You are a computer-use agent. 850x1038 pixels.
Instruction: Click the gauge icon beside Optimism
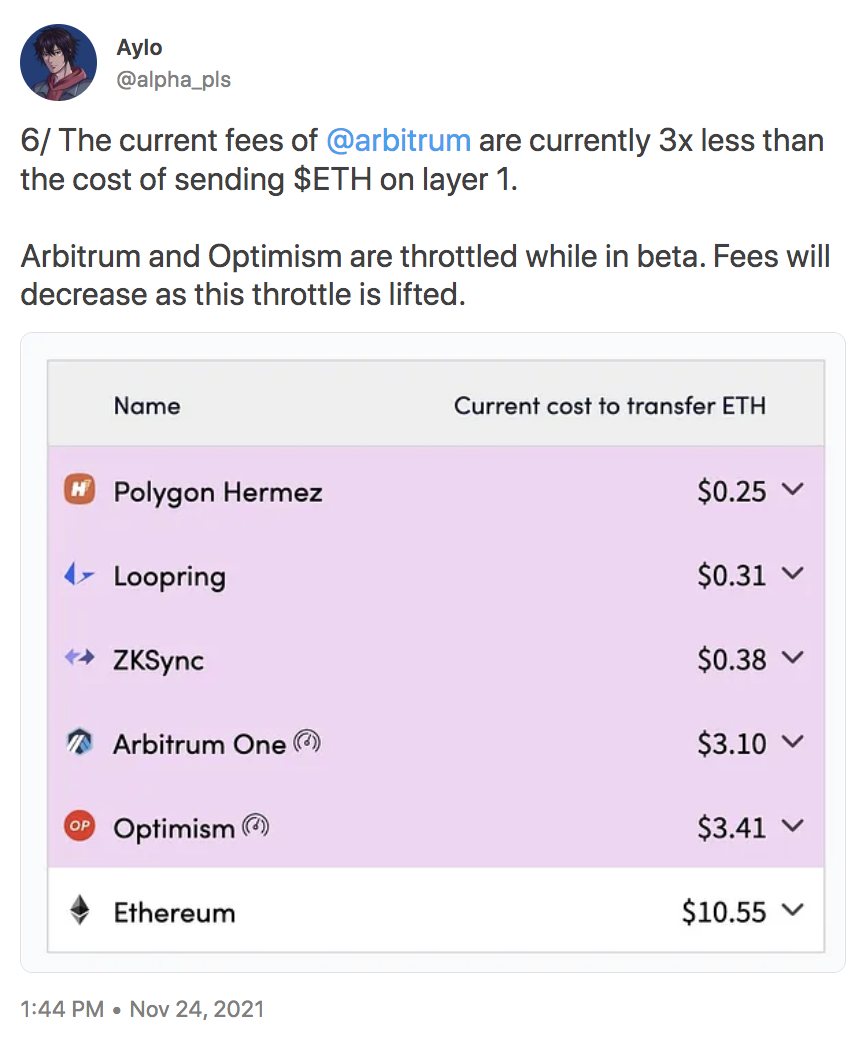click(x=256, y=826)
